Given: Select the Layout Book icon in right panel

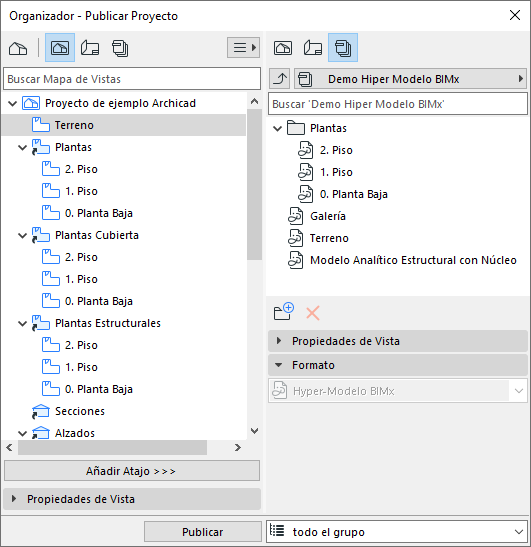Looking at the screenshot, I should (313, 48).
